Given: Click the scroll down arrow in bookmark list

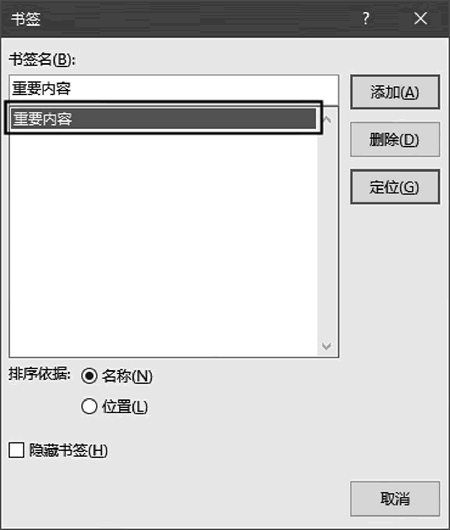Looking at the screenshot, I should coord(326,346).
